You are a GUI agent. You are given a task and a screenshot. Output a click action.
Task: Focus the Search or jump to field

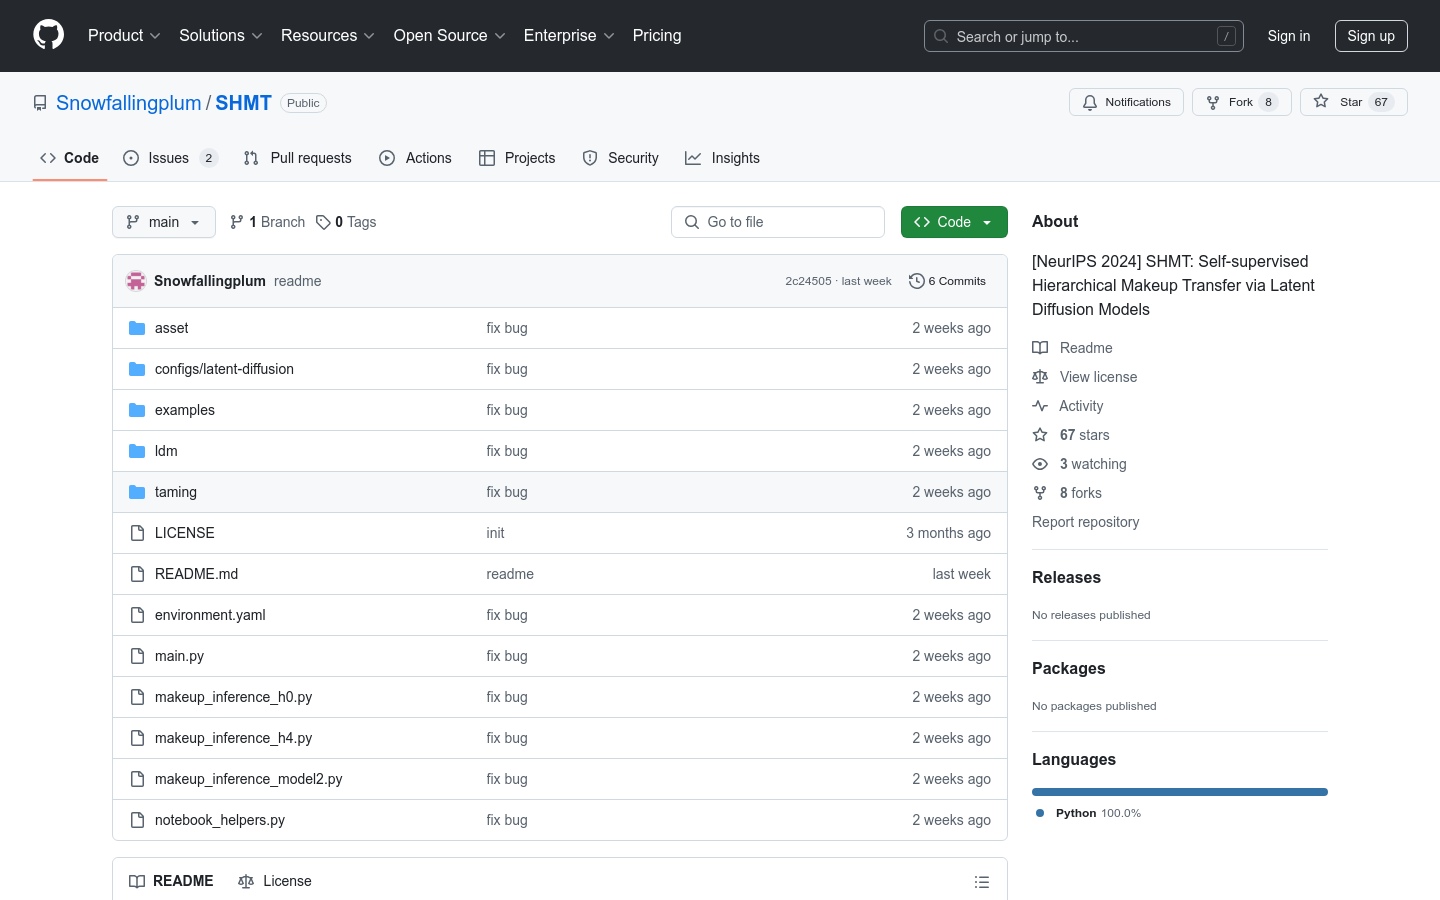pyautogui.click(x=1084, y=36)
